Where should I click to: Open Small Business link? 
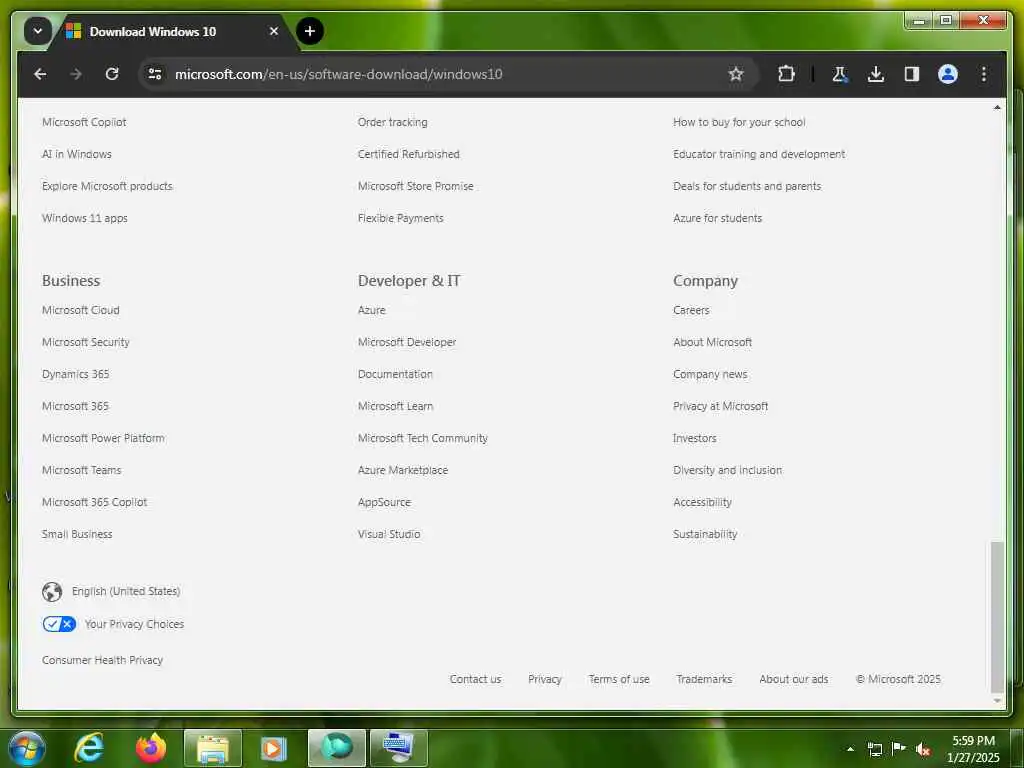pyautogui.click(x=77, y=534)
